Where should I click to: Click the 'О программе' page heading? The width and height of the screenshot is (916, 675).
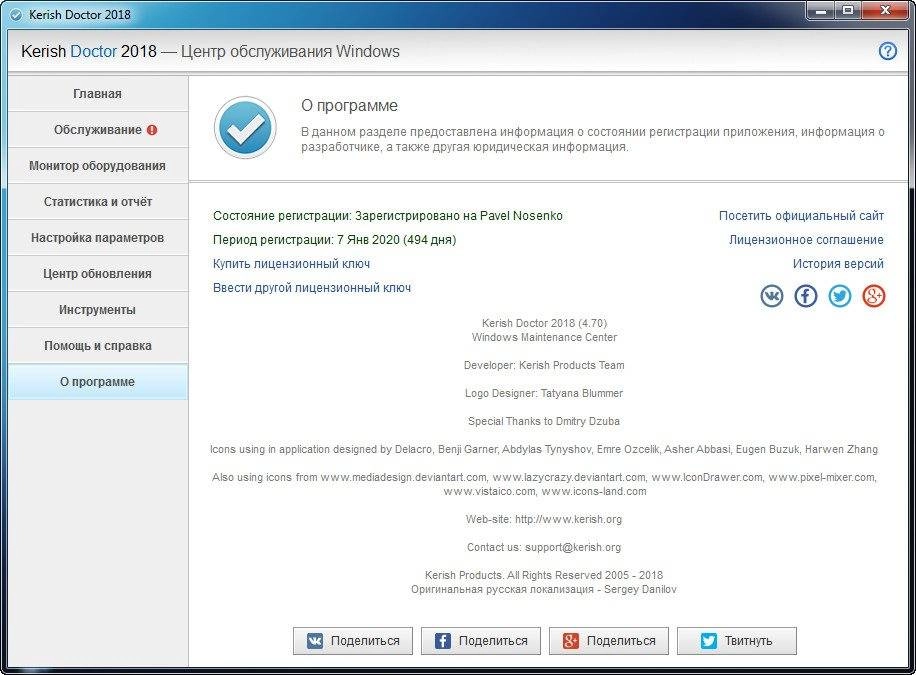click(x=349, y=105)
